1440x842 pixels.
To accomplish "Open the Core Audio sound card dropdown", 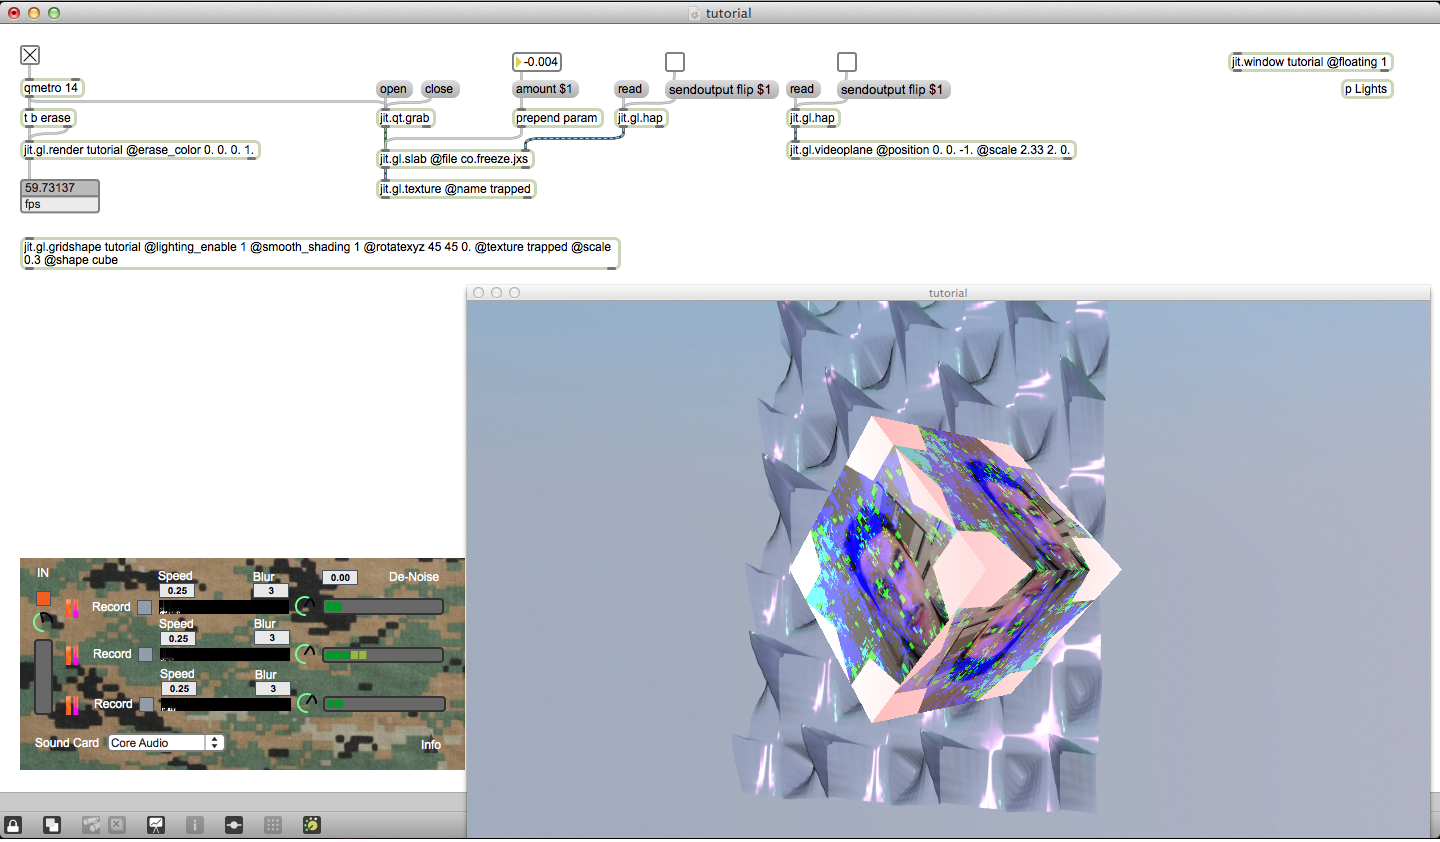I will tap(165, 743).
